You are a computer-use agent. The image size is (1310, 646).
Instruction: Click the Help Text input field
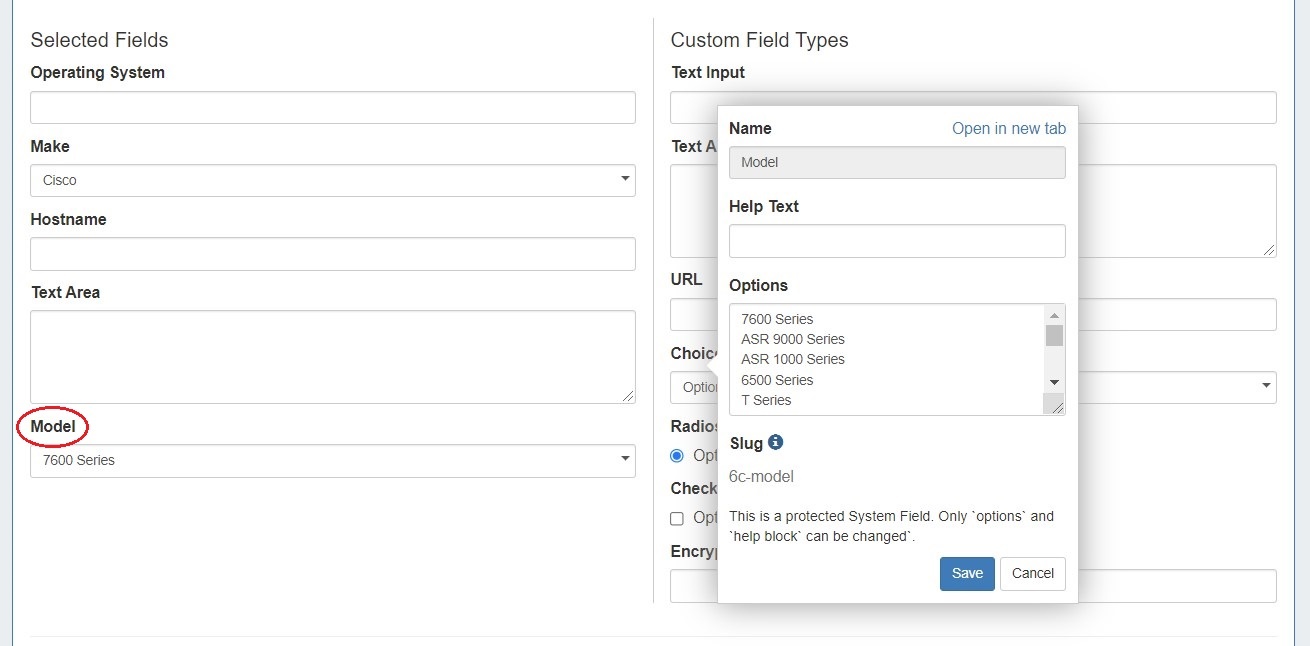click(x=897, y=241)
